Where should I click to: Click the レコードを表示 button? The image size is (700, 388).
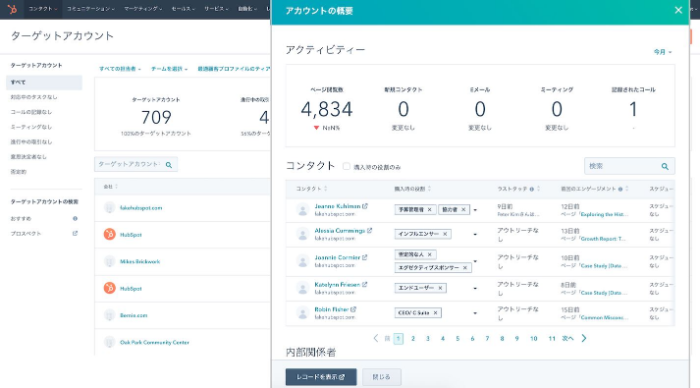321,377
